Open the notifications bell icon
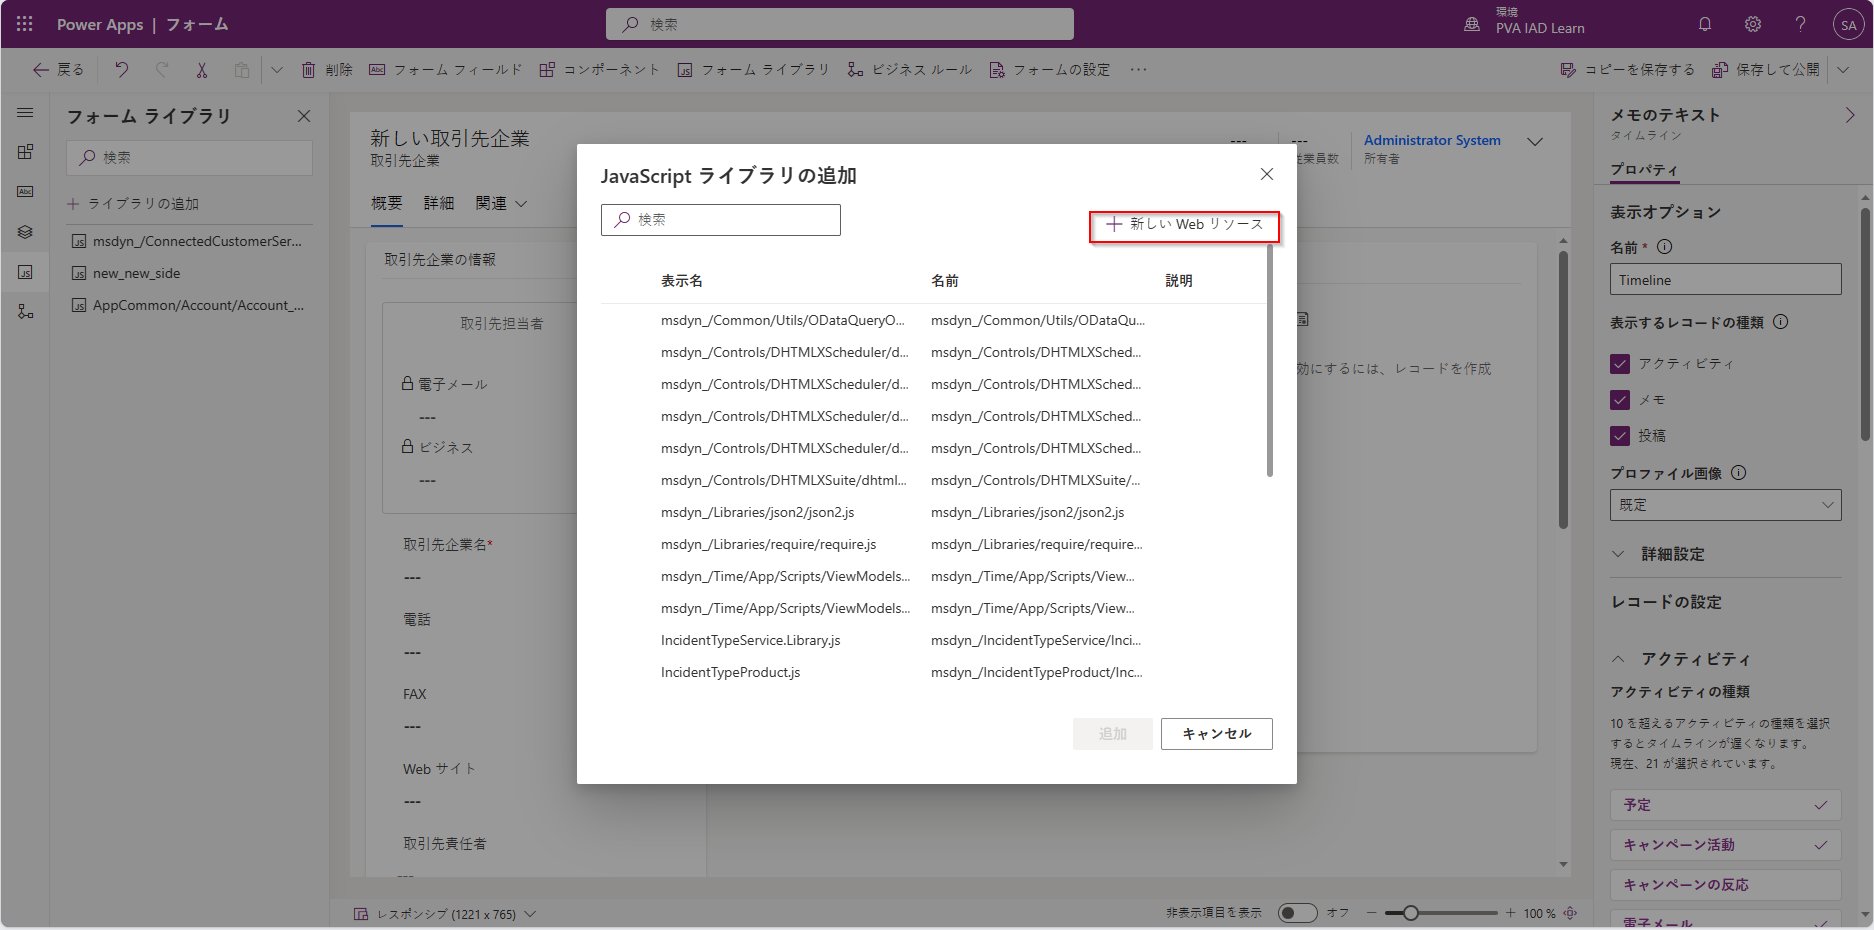This screenshot has width=1874, height=930. click(x=1705, y=24)
